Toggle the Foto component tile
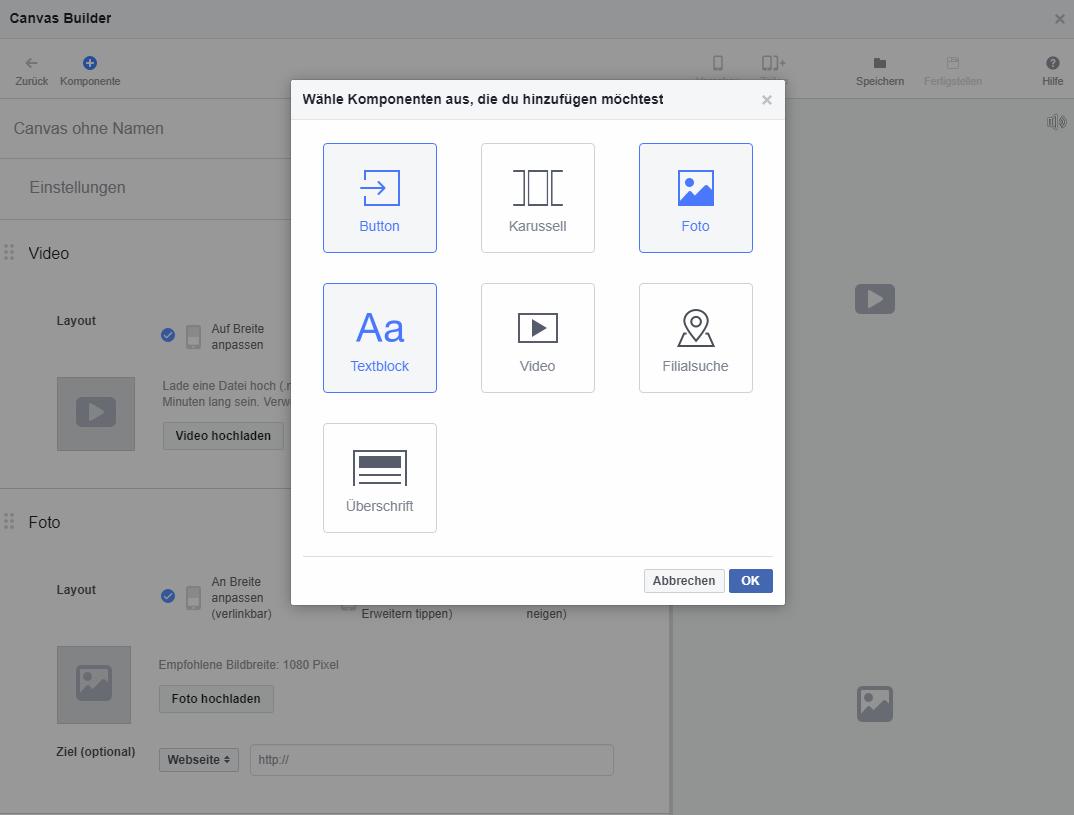The width and height of the screenshot is (1074, 815). [695, 198]
